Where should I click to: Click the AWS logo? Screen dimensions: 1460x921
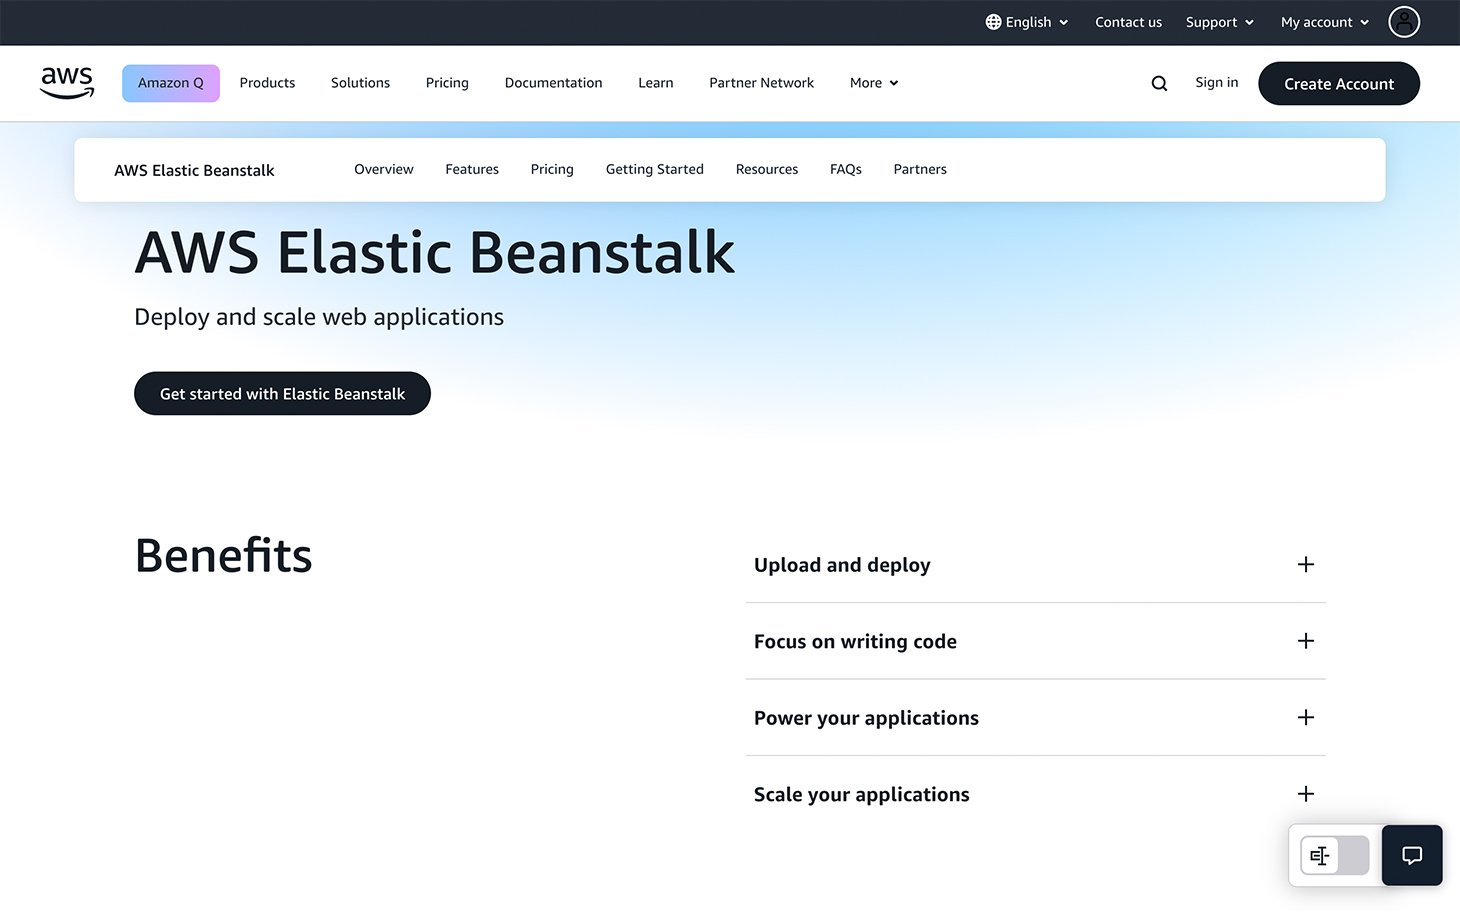tap(66, 83)
